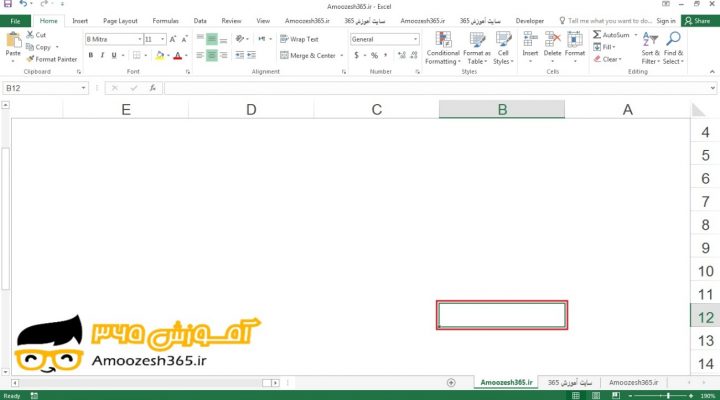
Task: Open Cell Styles gallery
Action: (503, 48)
